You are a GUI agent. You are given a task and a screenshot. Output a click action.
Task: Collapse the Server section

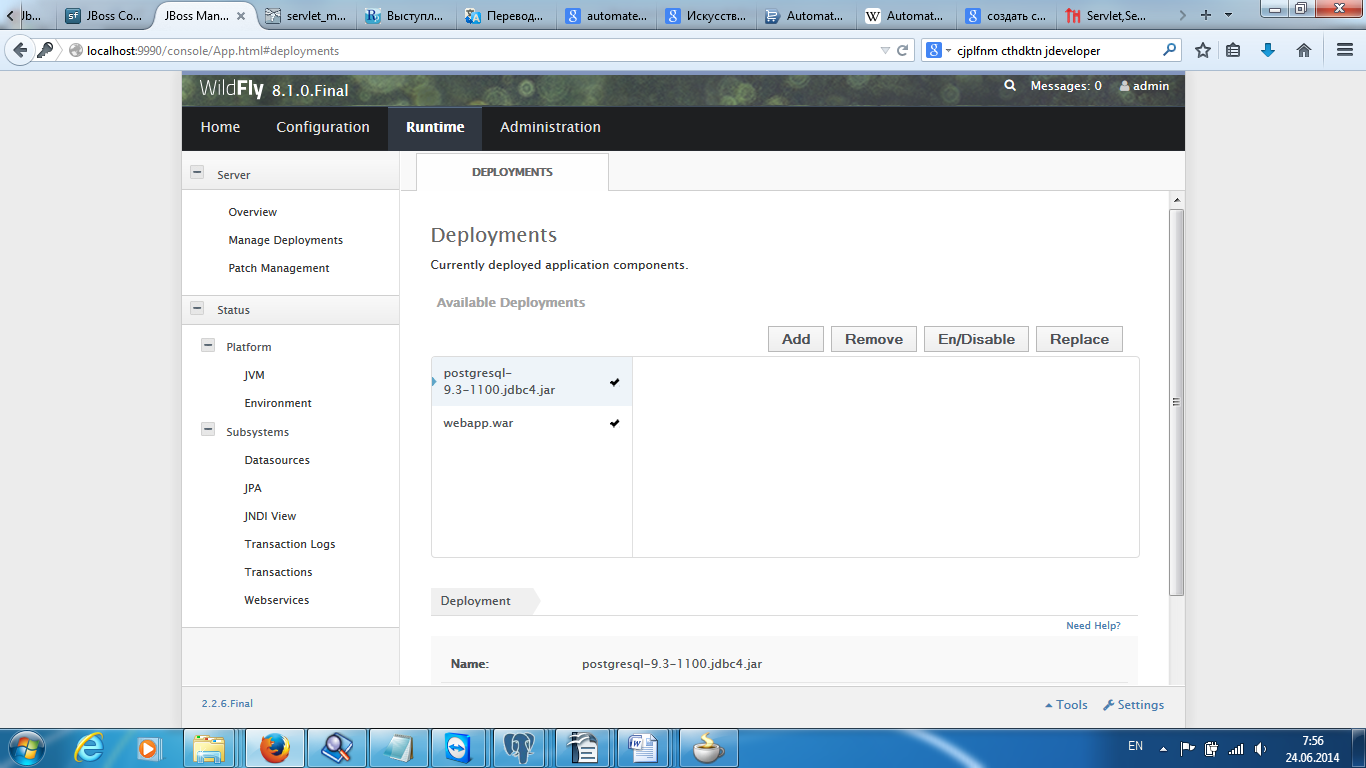(x=197, y=172)
